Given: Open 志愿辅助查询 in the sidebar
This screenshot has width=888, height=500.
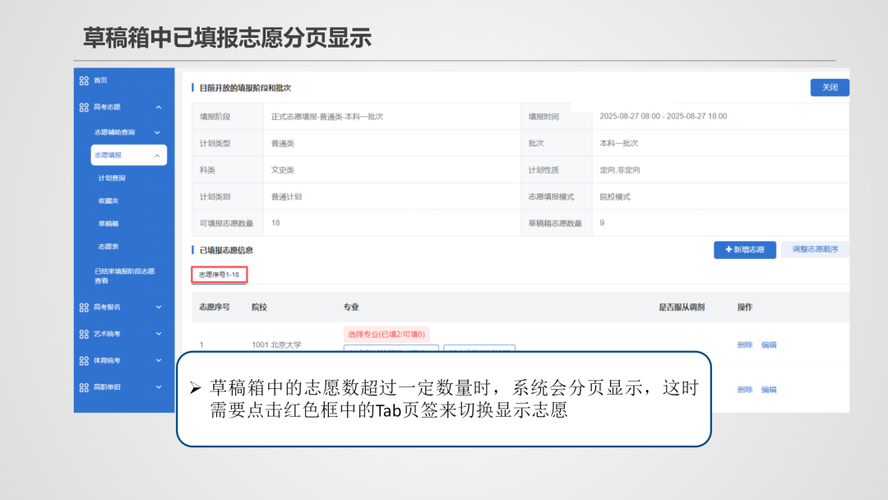Looking at the screenshot, I should 114,133.
